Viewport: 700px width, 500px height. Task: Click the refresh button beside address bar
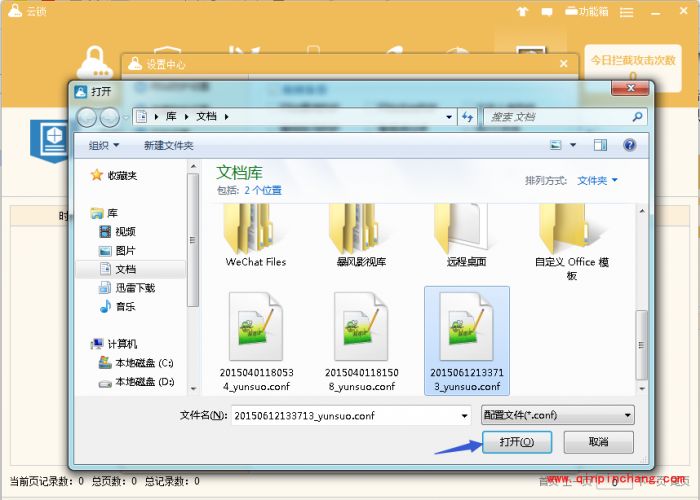coord(467,117)
